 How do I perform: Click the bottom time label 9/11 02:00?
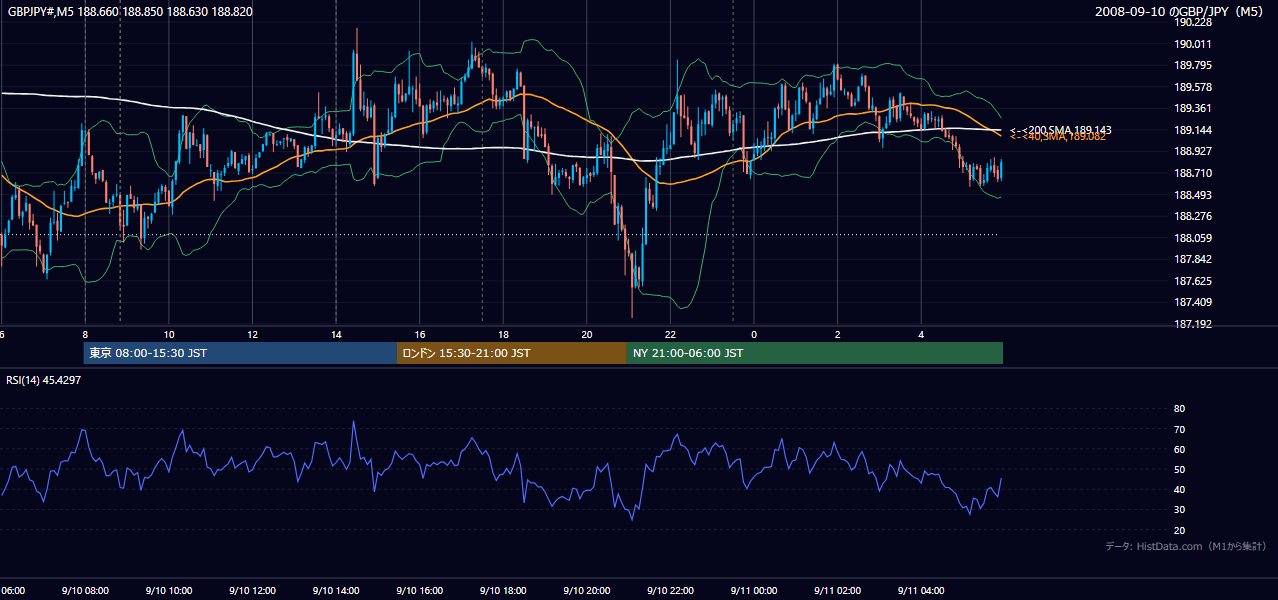837,591
